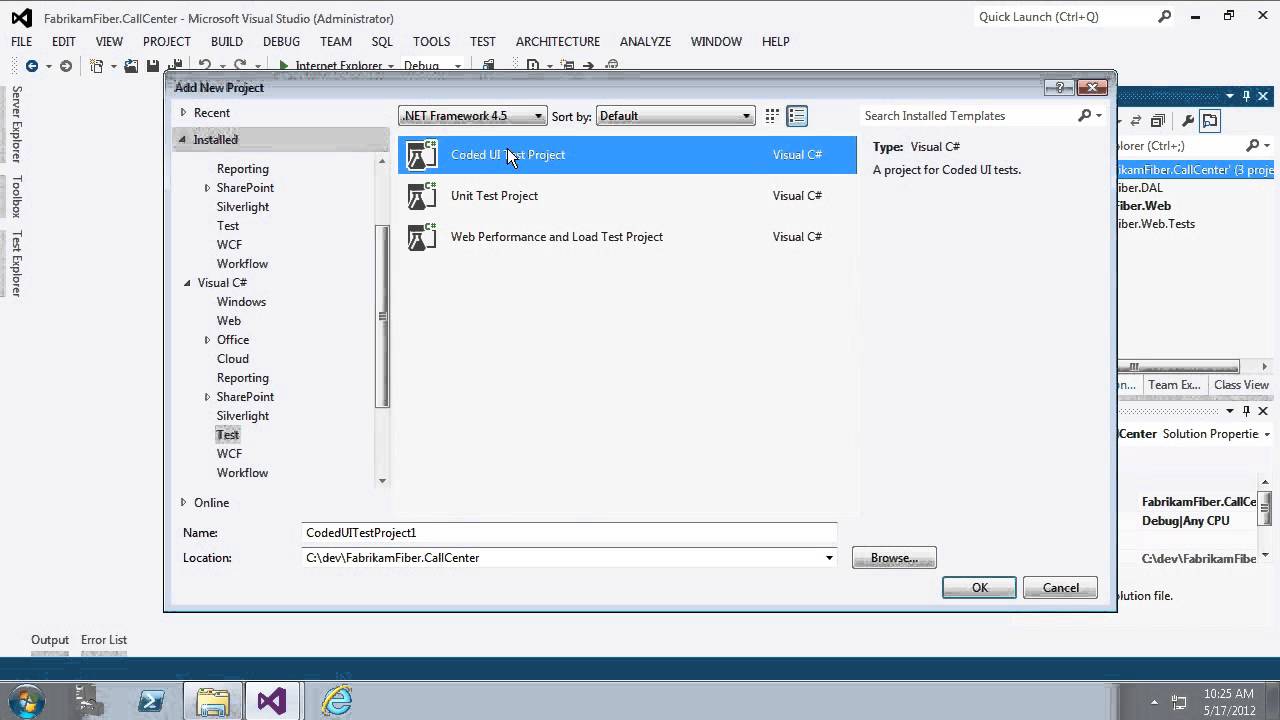Open PowerShell from the taskbar
The width and height of the screenshot is (1280, 720).
152,701
